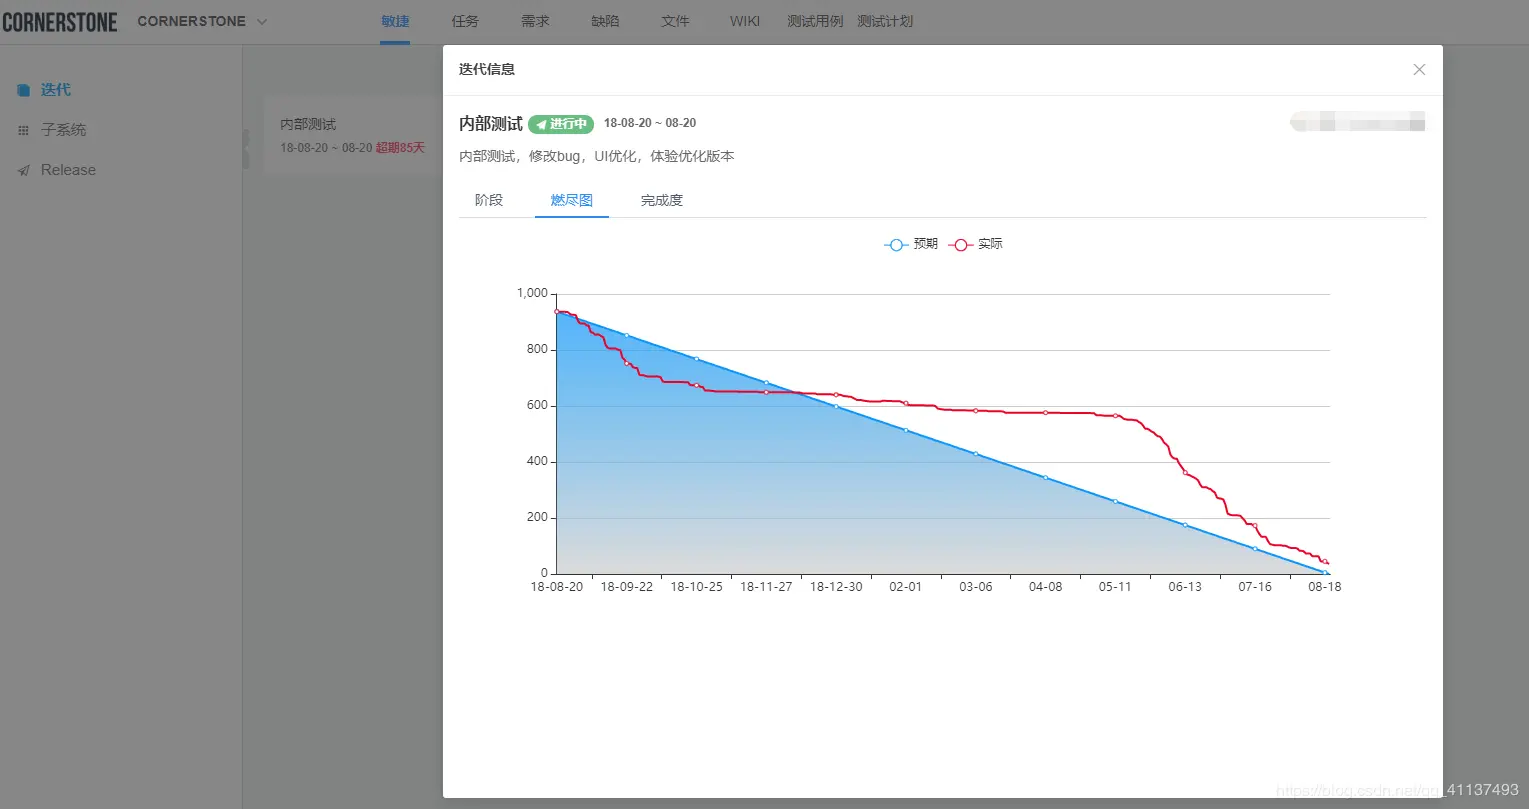This screenshot has width=1529, height=809.
Task: Click the 05-11 x-axis label
Action: point(1115,587)
